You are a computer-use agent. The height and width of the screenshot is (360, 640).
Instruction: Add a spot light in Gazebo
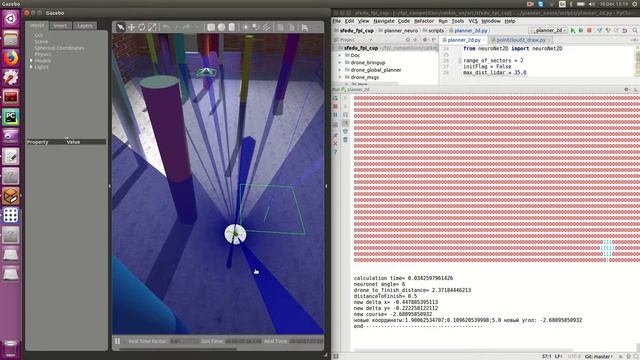[256, 27]
